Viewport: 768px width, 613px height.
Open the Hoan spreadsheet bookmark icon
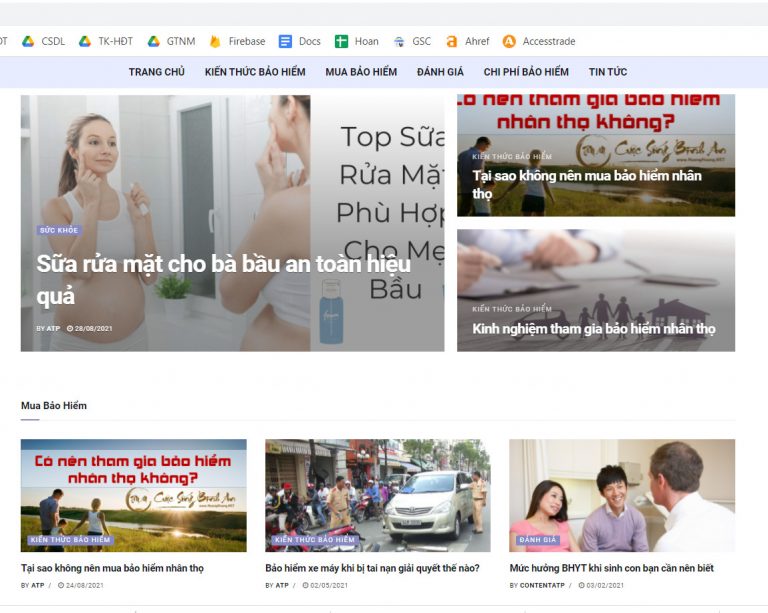coord(341,42)
